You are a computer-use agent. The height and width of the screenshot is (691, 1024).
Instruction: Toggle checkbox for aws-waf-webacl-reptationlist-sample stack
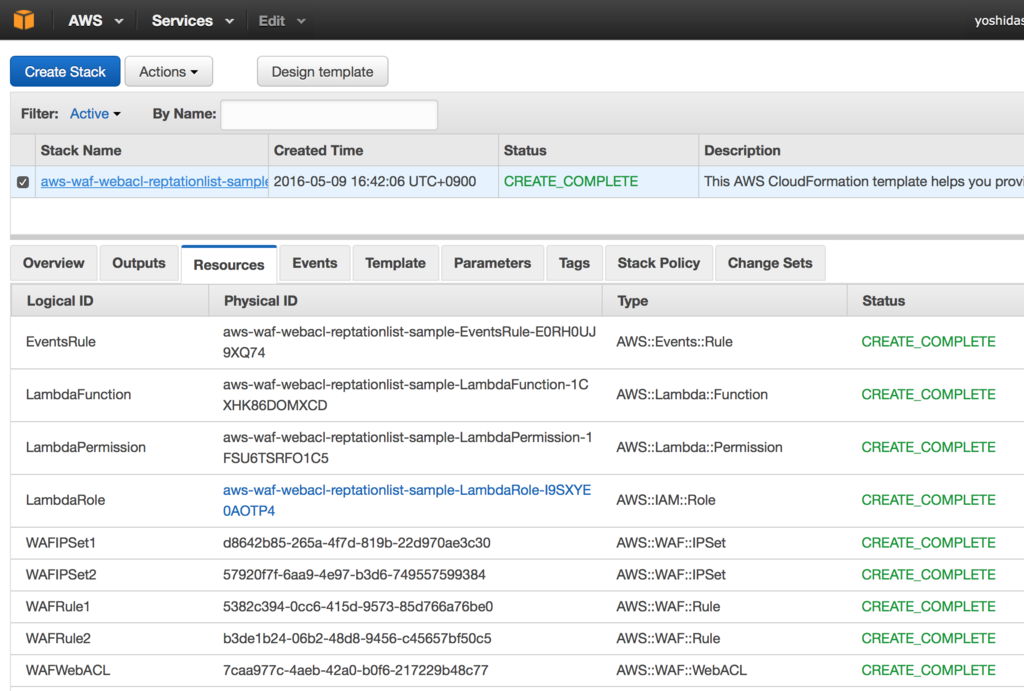(23, 182)
